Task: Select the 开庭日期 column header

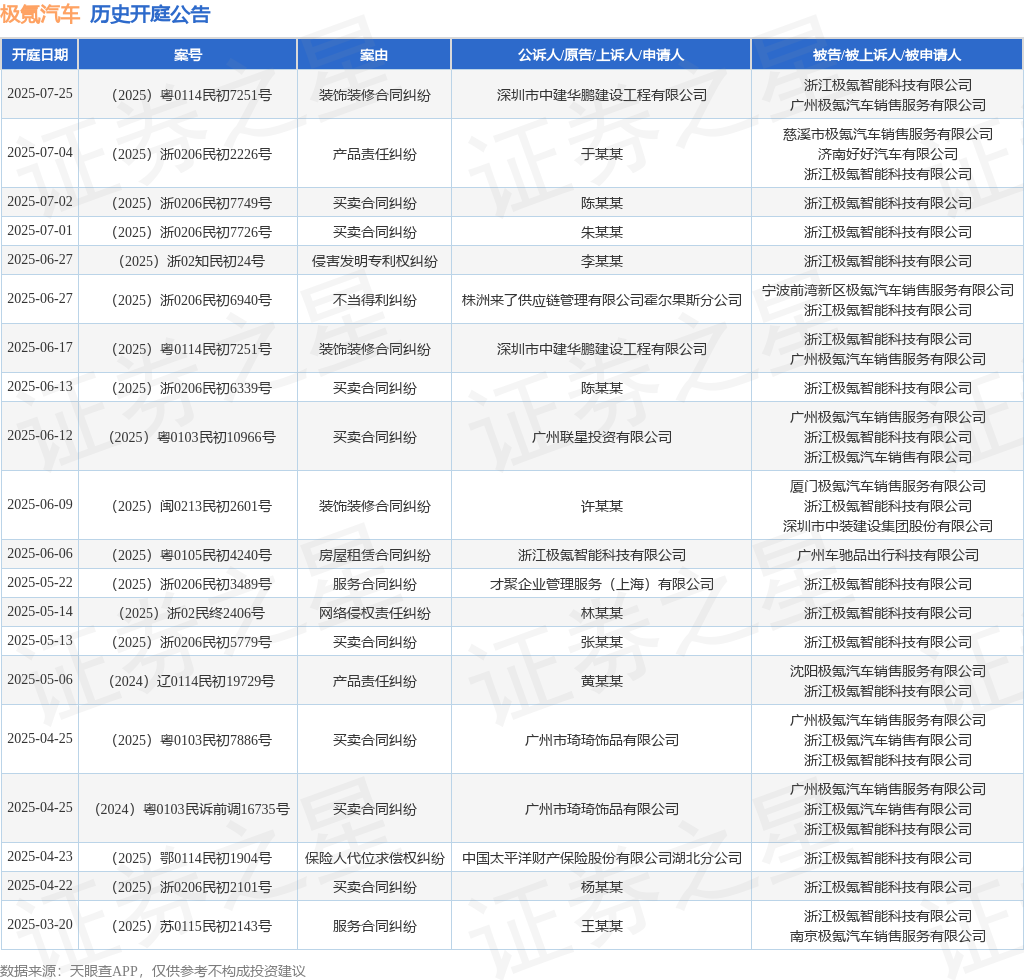Action: click(40, 55)
